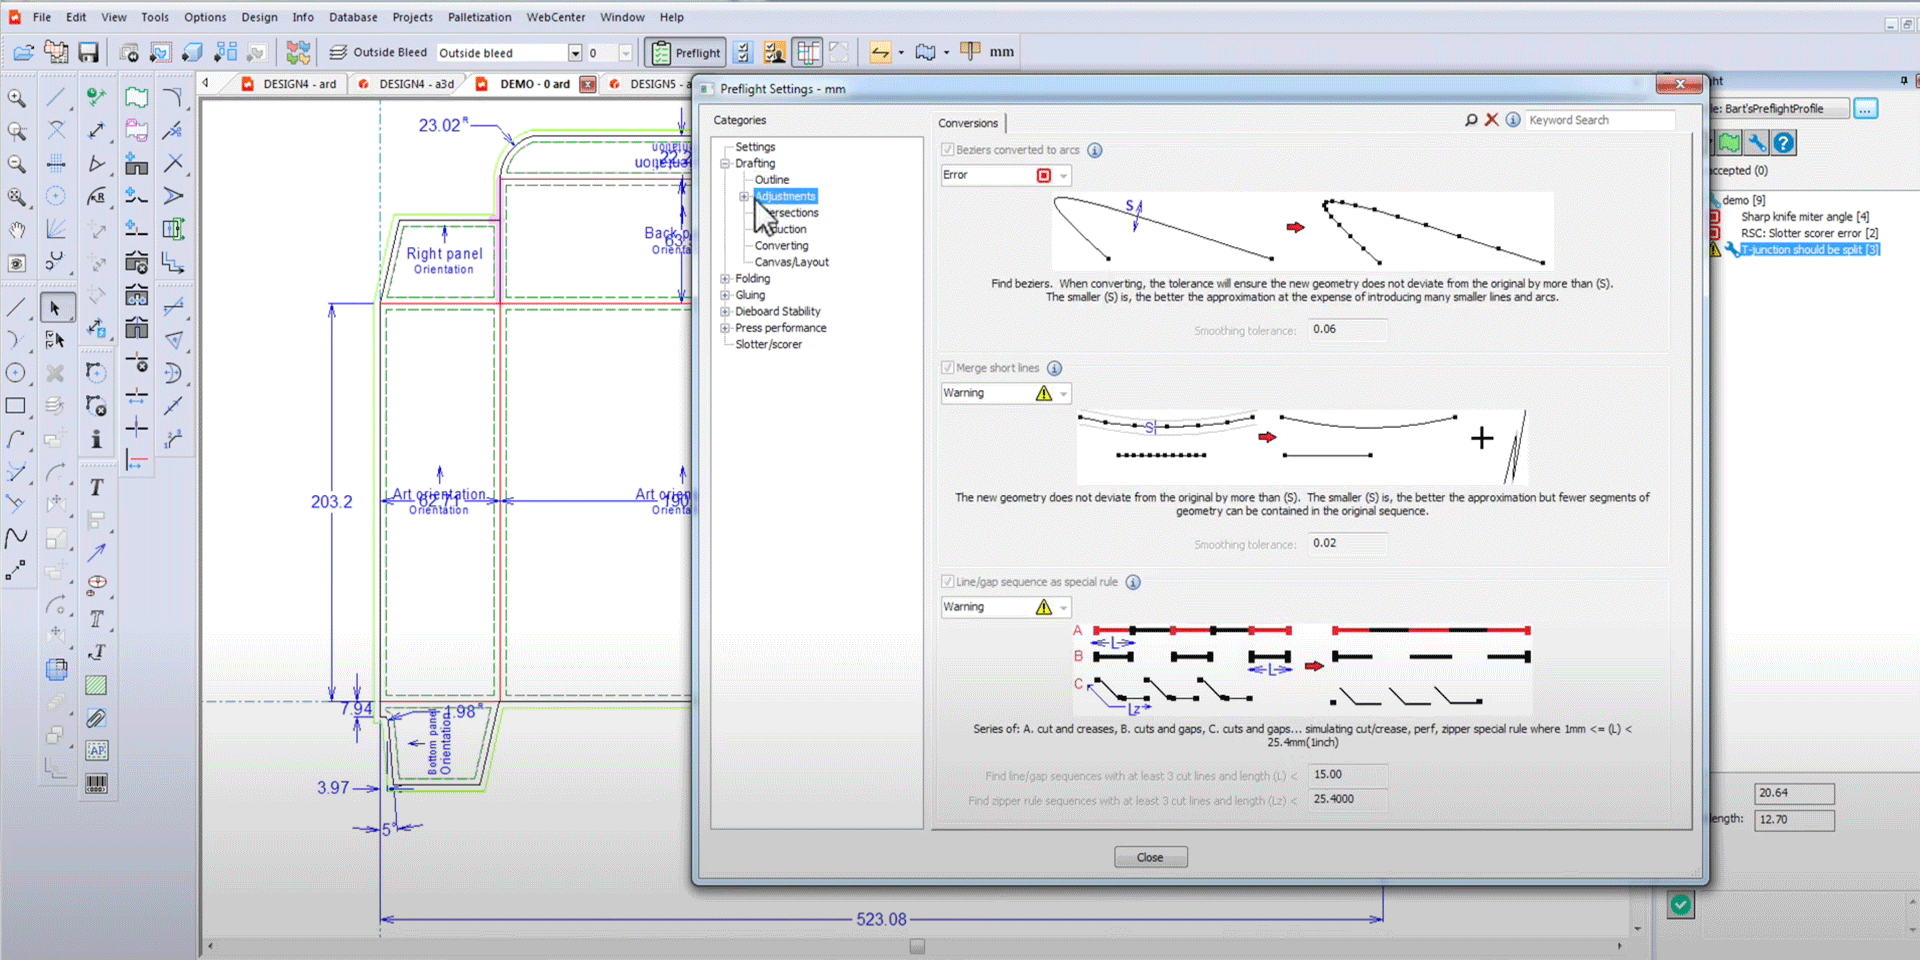Click line/gap length field 15.00
The image size is (1920, 960).
(1347, 775)
